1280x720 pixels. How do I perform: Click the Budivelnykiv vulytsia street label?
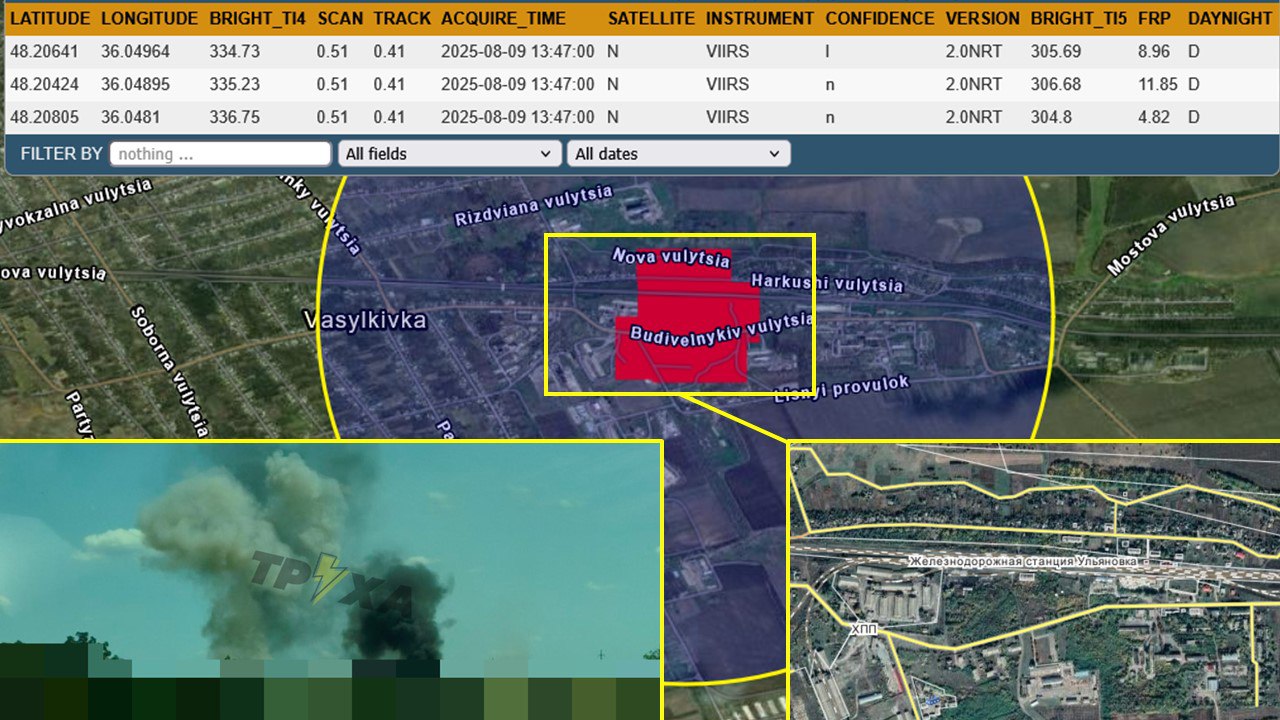pyautogui.click(x=721, y=326)
